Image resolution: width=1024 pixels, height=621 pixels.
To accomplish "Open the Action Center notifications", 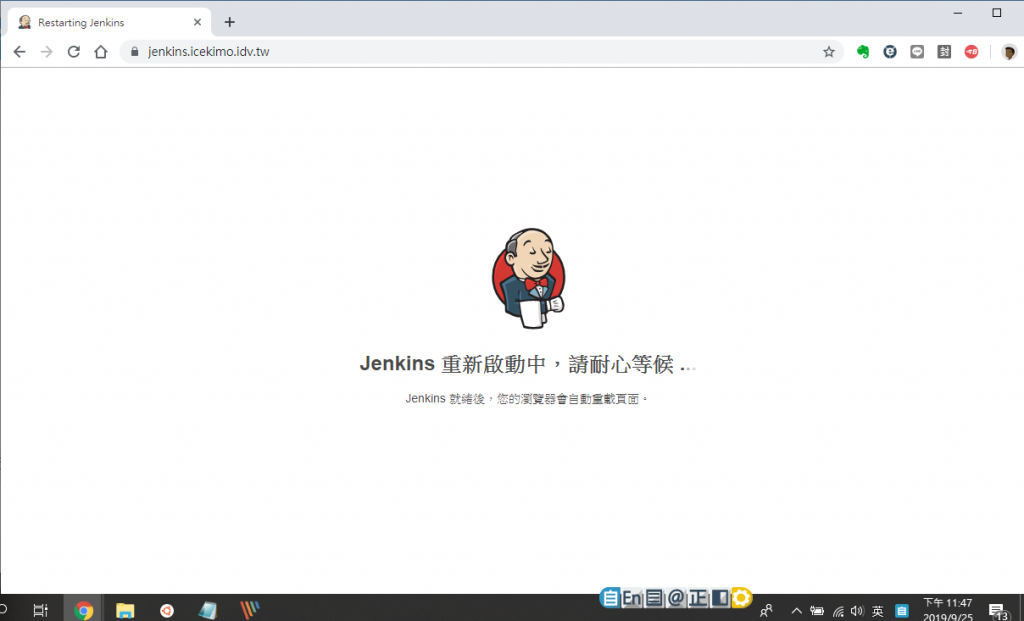I will coord(998,611).
